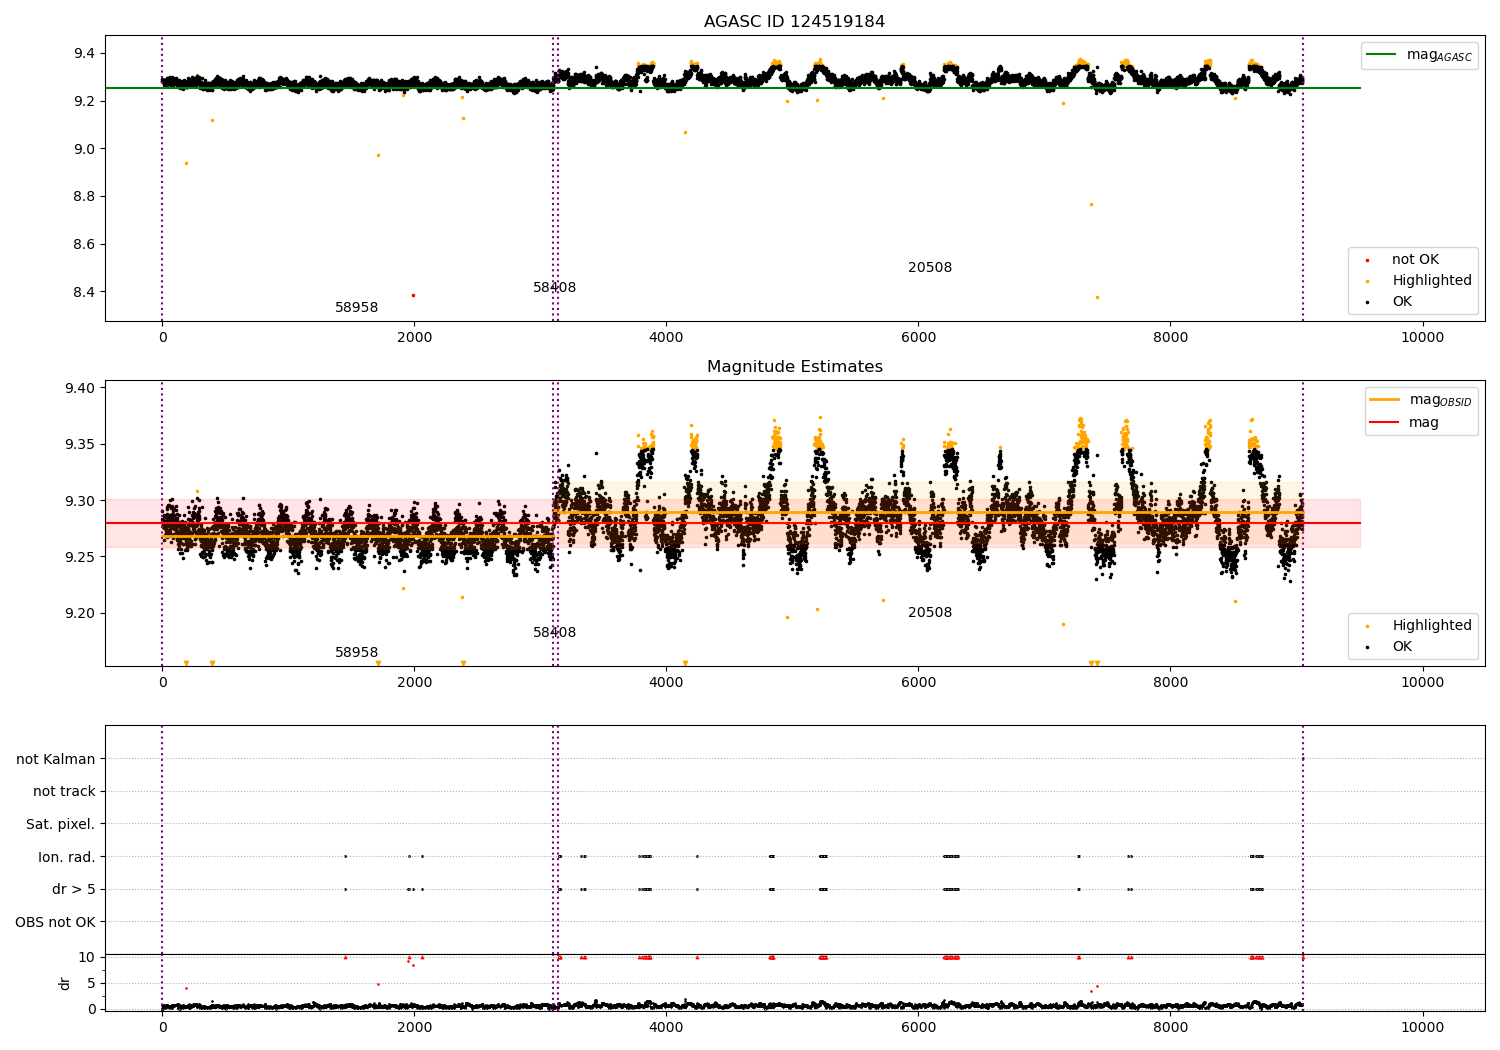Image resolution: width=1500 pixels, height=1050 pixels.
Task: Click the red 'mag' legend entry, middle plot
Action: click(1404, 422)
